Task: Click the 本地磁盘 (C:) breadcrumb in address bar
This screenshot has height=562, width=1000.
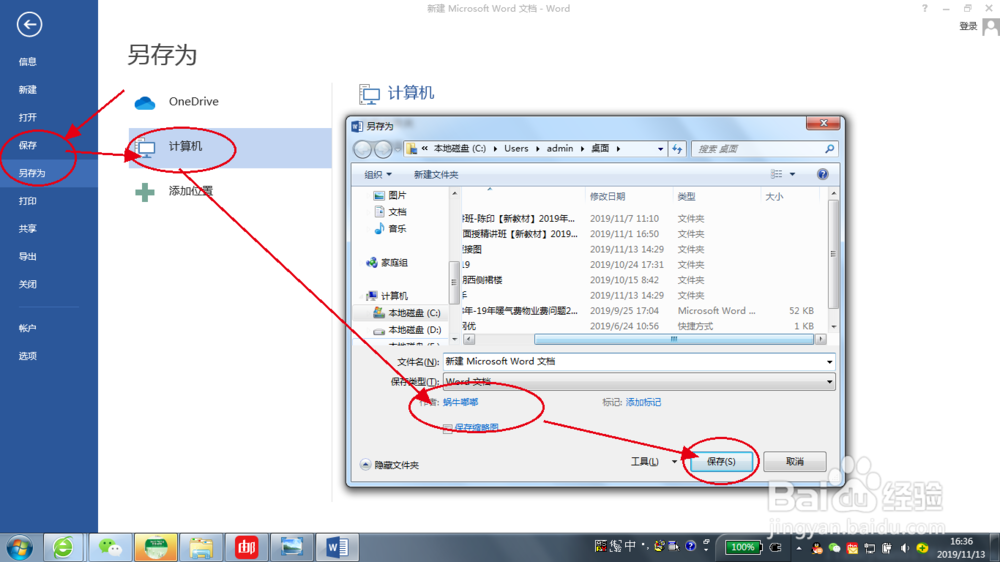Action: pos(460,149)
